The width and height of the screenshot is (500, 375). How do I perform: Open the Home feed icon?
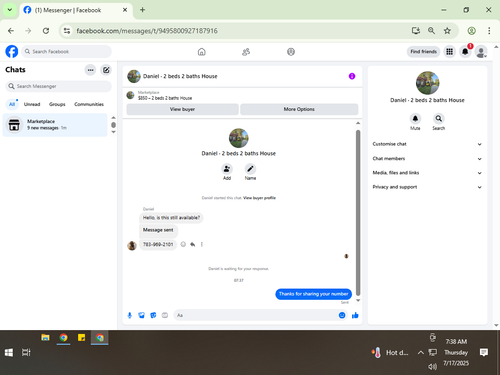pos(202,52)
